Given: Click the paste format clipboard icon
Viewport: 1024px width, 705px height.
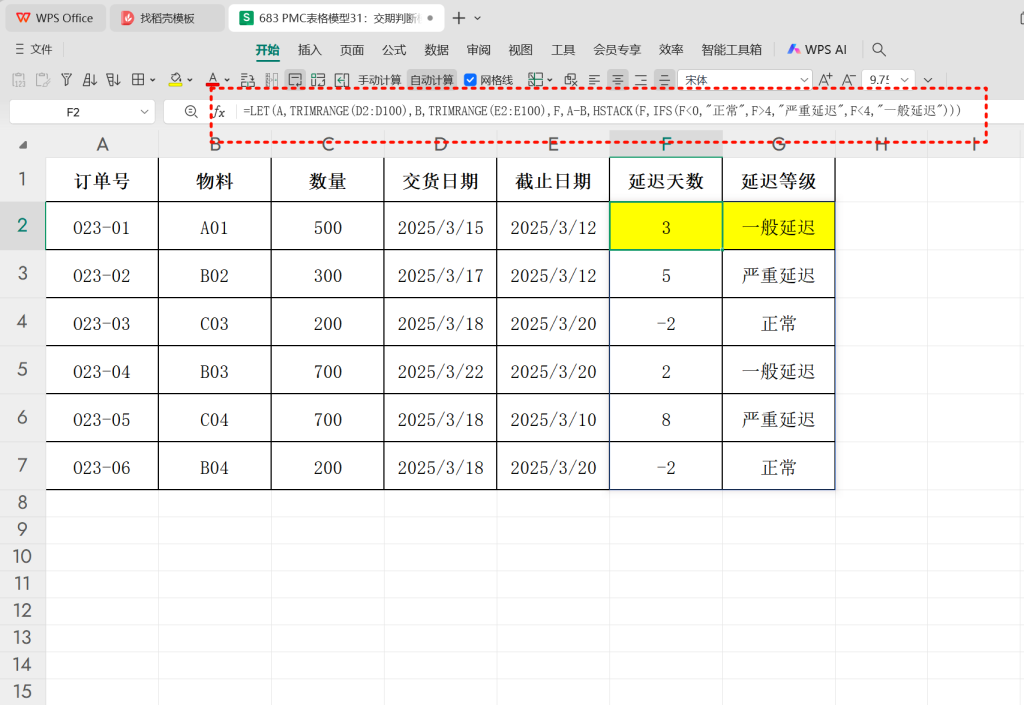Looking at the screenshot, I should coord(43,80).
